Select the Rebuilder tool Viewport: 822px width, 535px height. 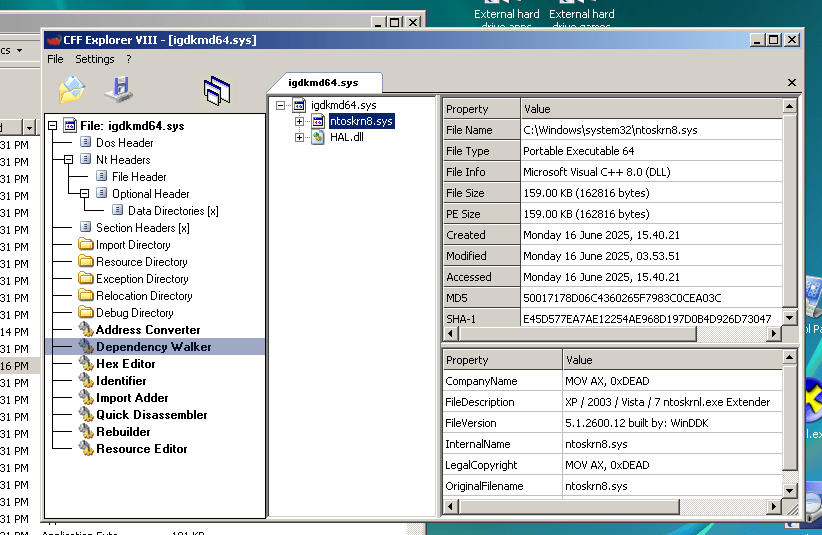(122, 432)
